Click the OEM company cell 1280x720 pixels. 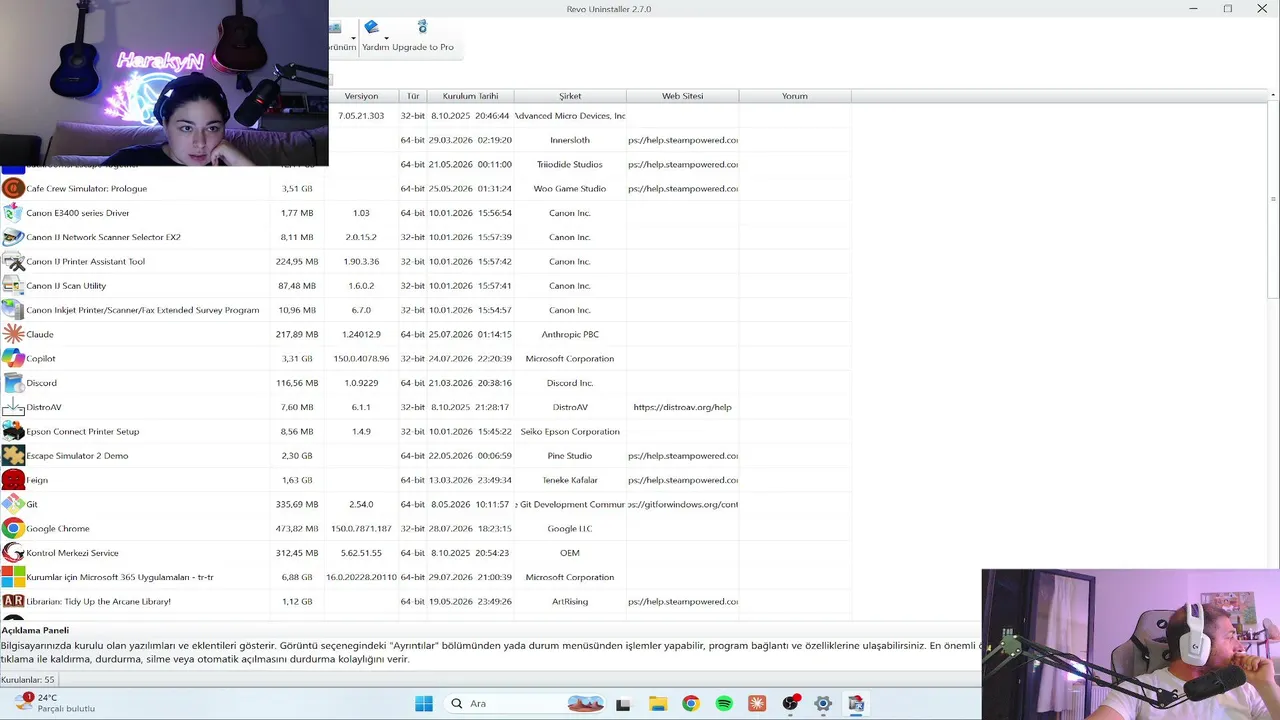(570, 553)
